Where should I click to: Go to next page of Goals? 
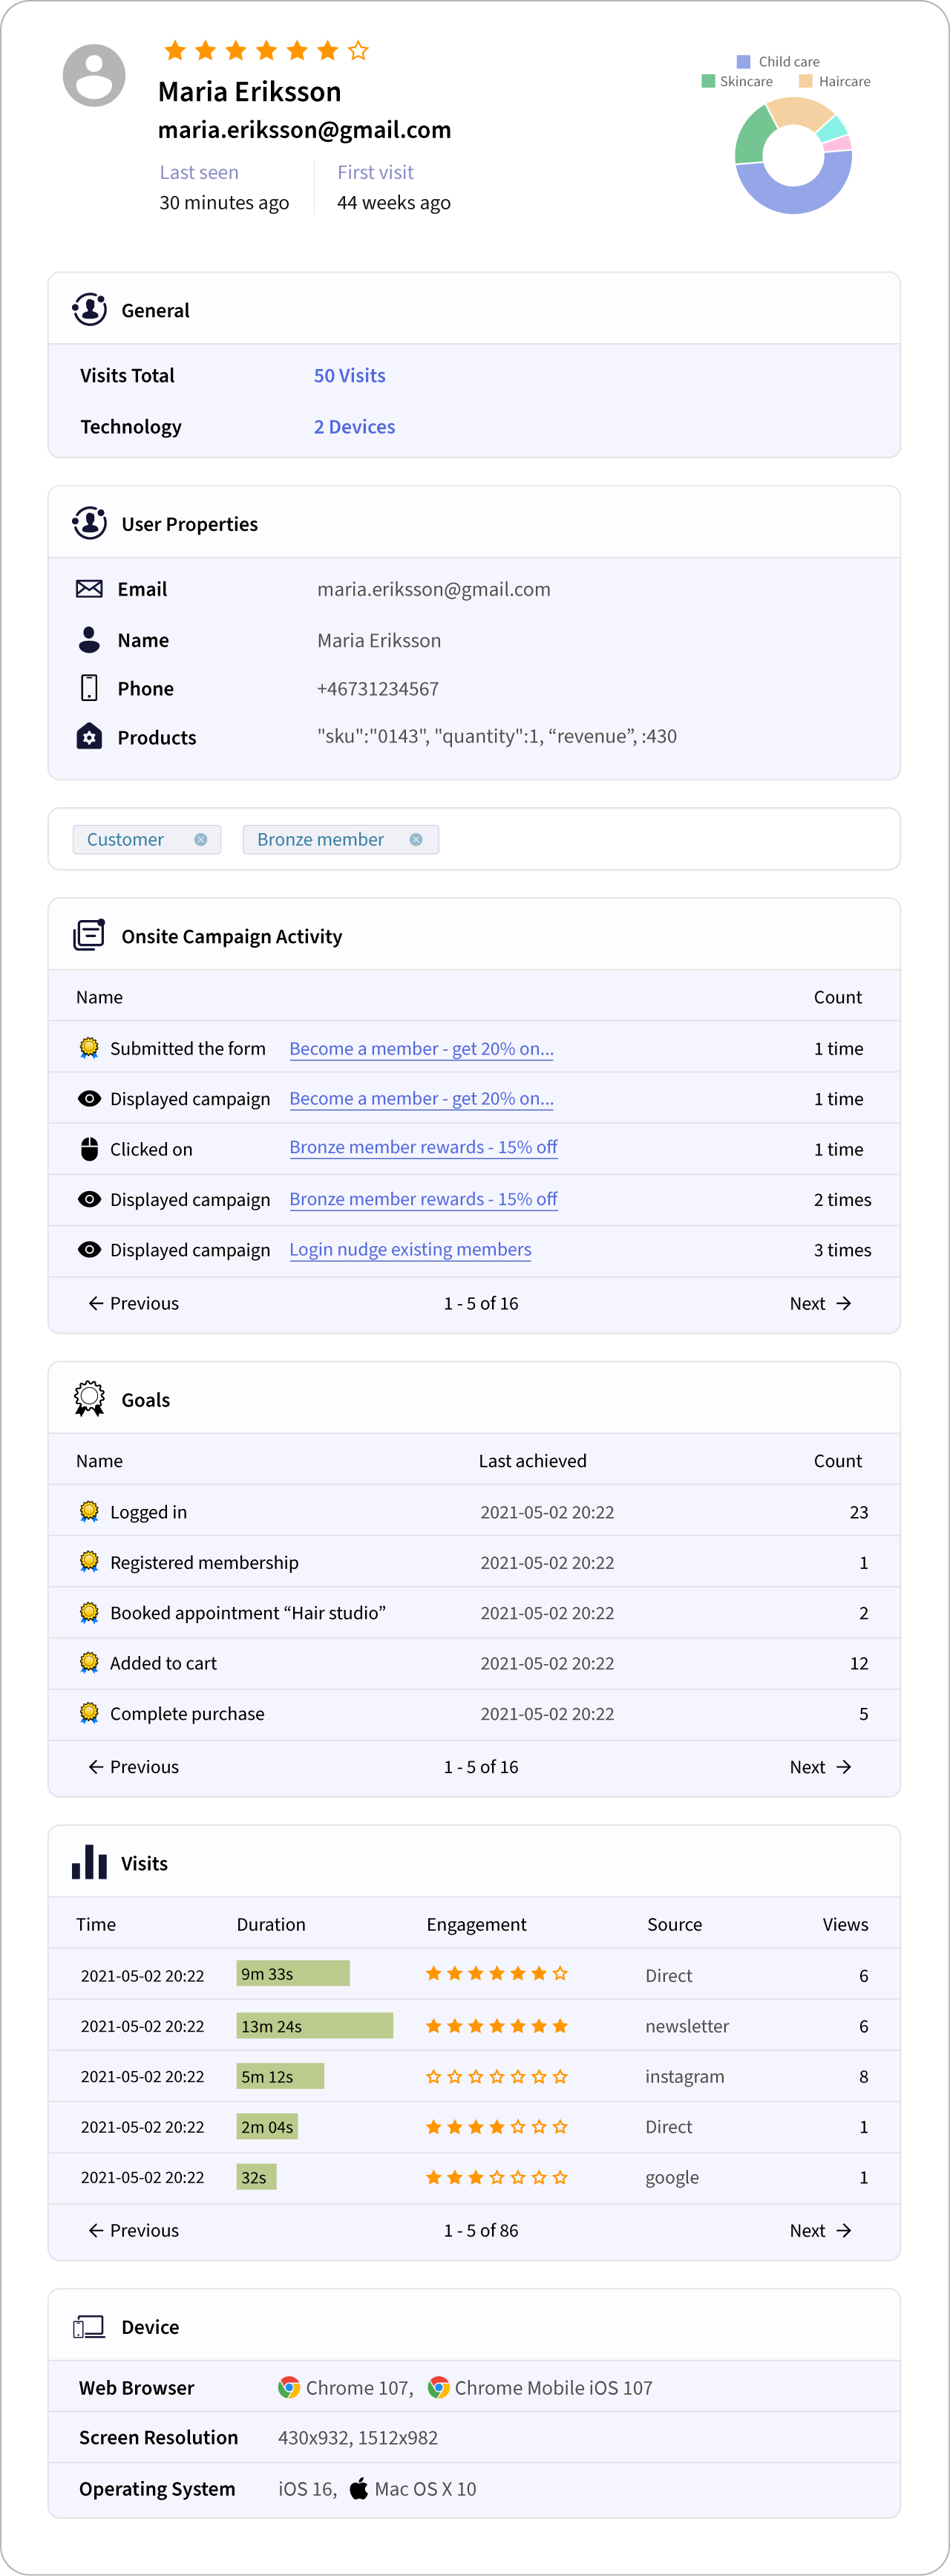[x=820, y=1767]
